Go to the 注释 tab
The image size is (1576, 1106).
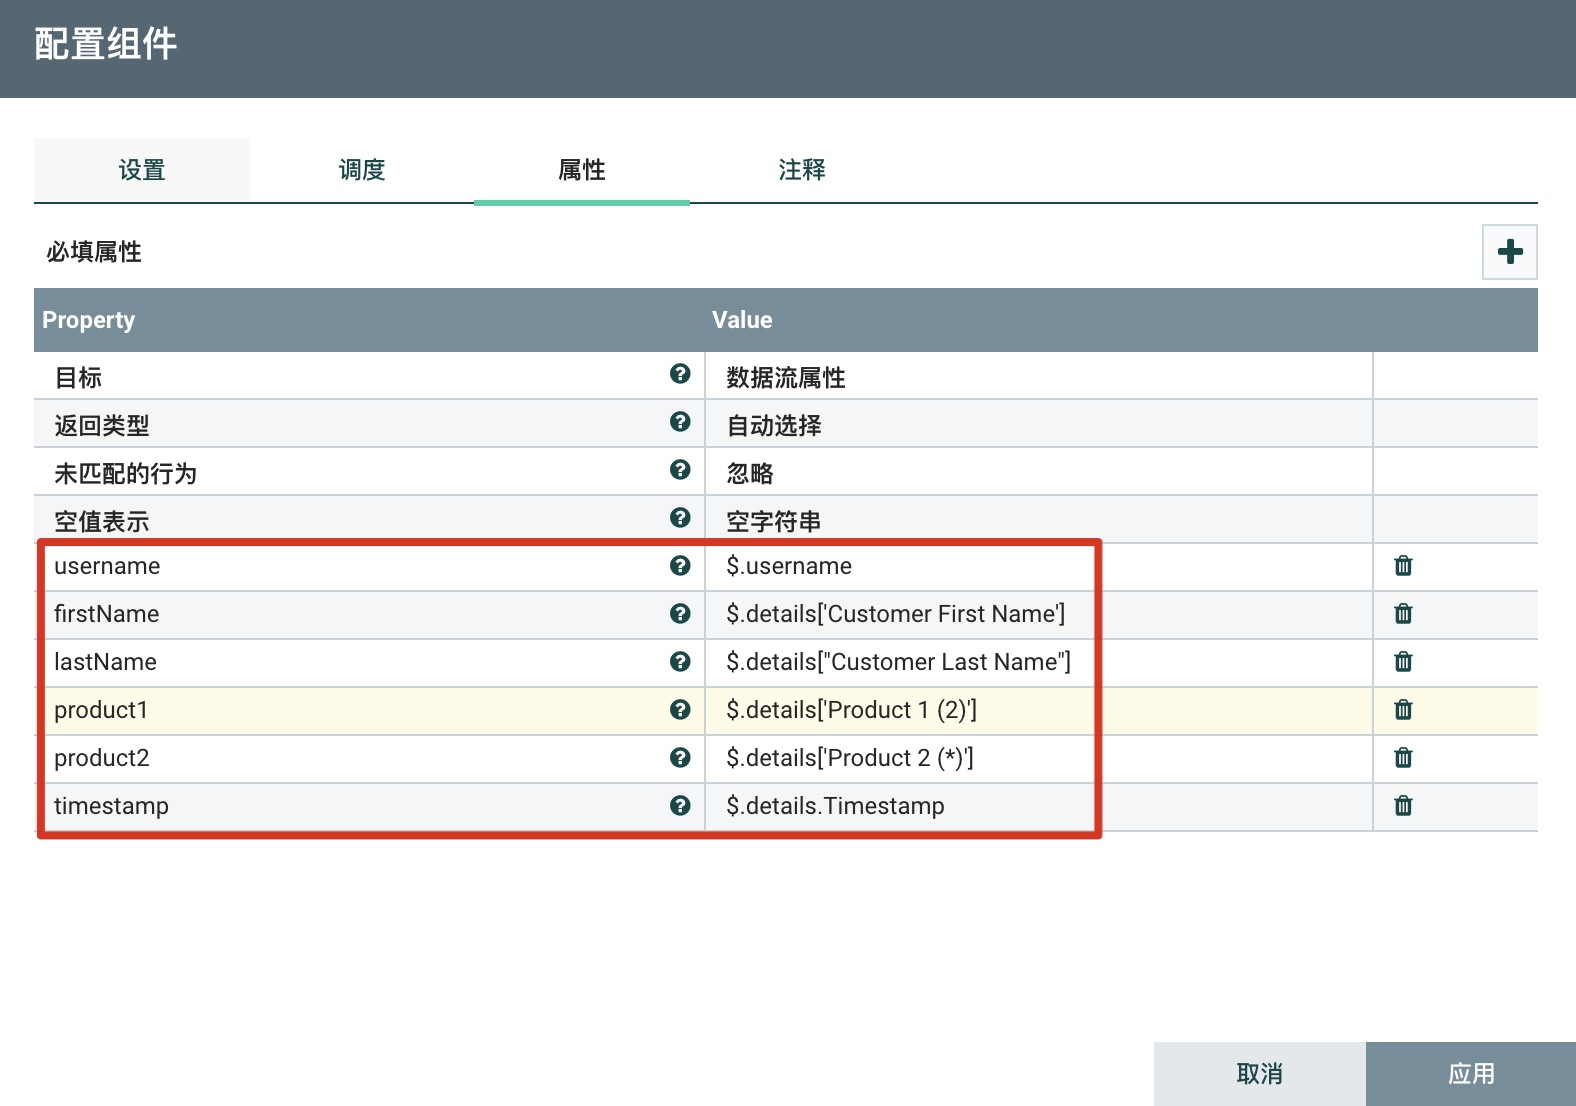click(802, 170)
